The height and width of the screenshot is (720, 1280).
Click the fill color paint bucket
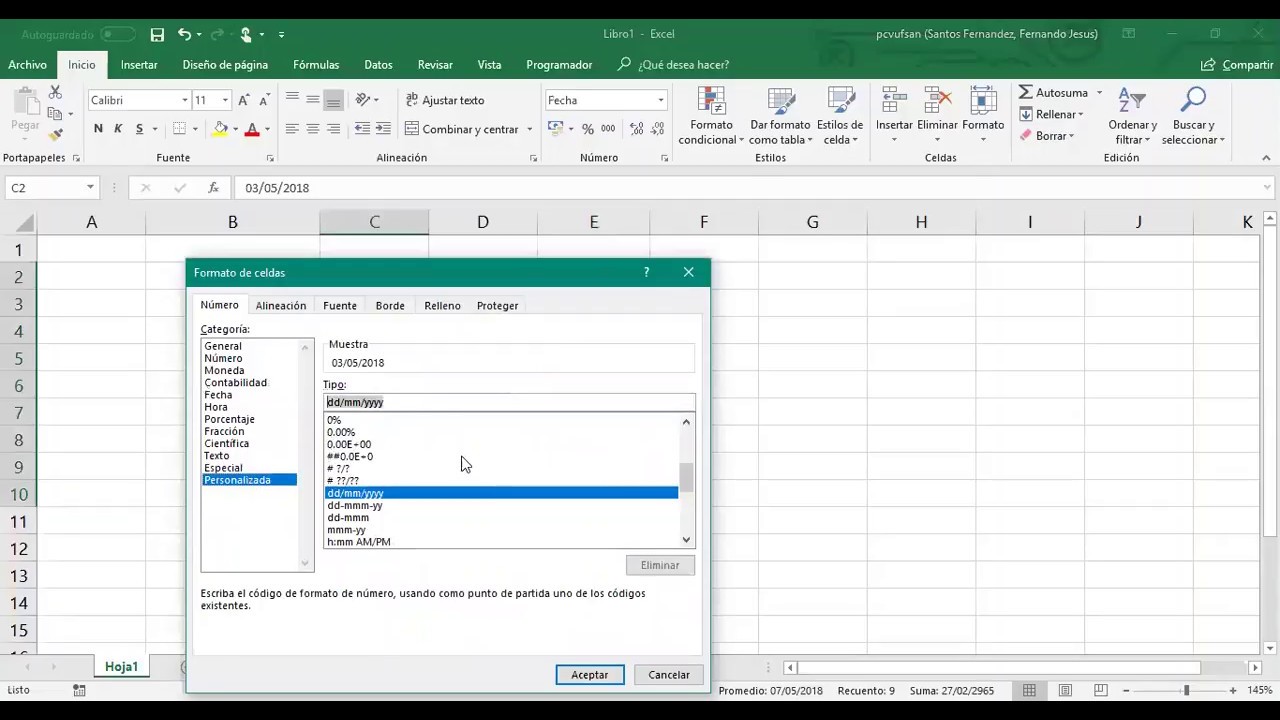(x=220, y=129)
